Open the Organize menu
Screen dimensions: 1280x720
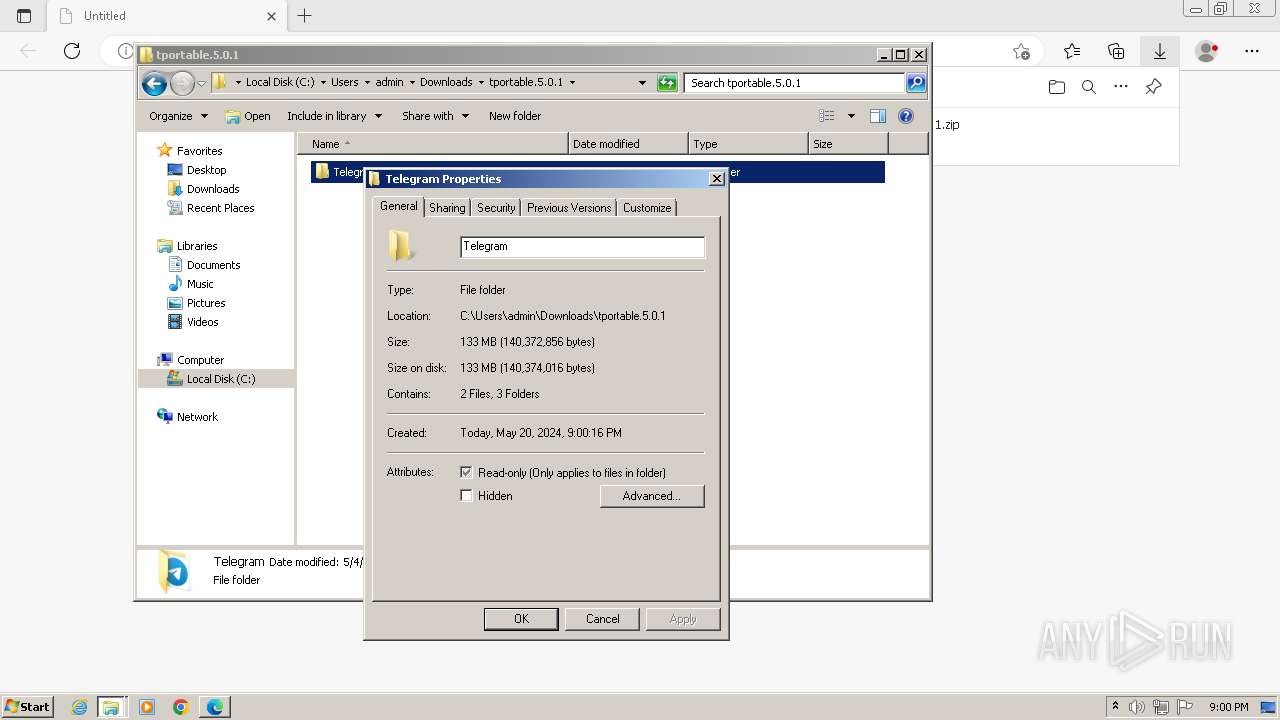tap(178, 116)
